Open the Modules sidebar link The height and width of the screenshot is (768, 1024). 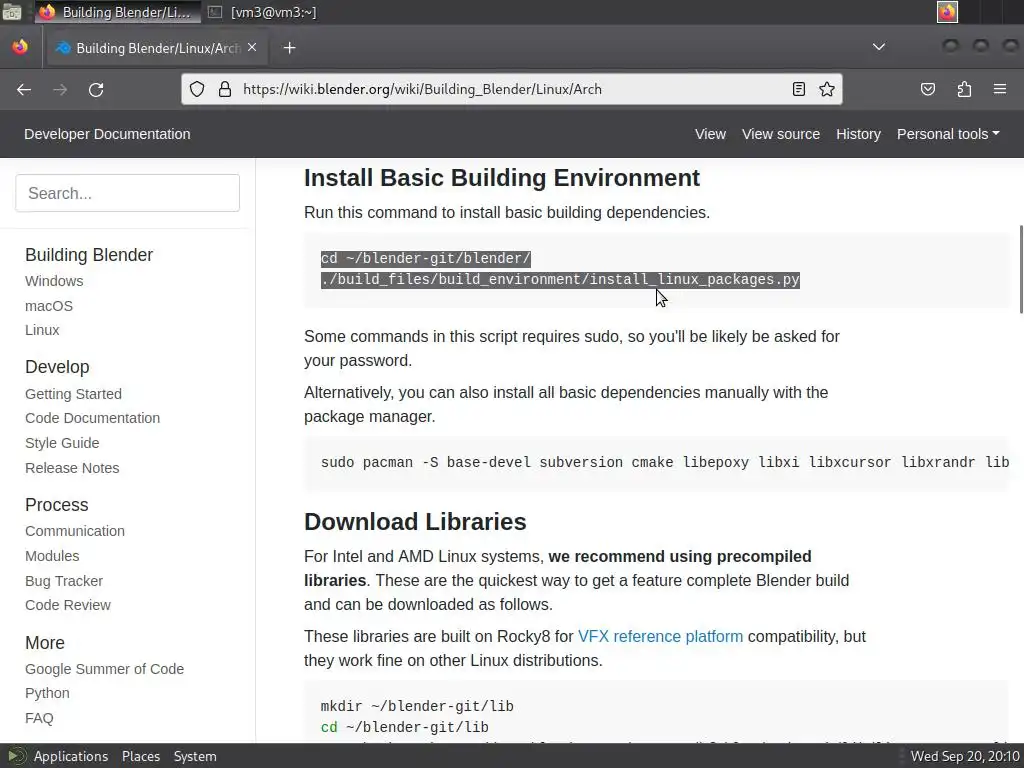pyautogui.click(x=52, y=556)
